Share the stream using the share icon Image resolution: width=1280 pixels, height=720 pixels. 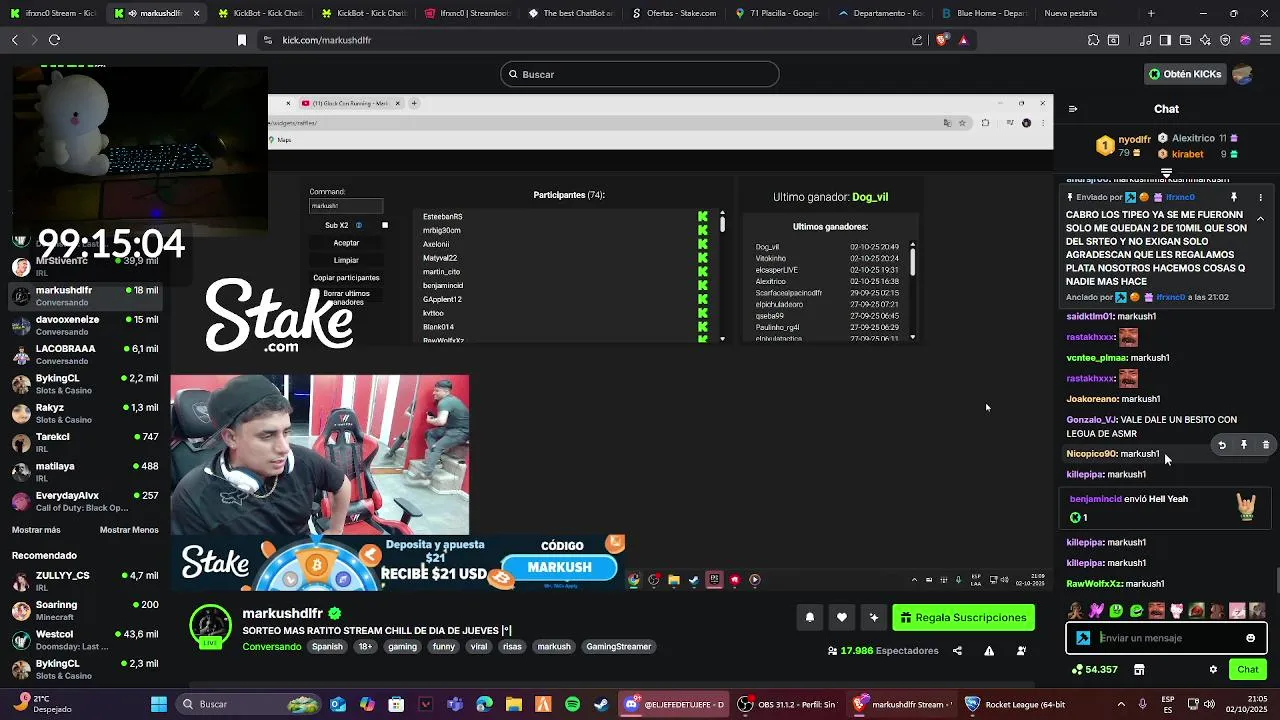(x=957, y=651)
